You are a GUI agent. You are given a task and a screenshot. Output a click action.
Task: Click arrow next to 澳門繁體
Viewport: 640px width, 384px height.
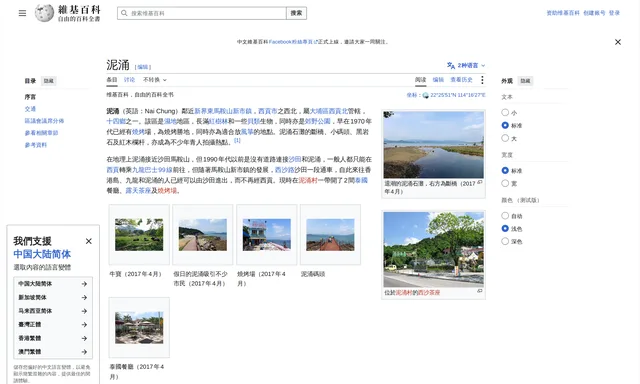(x=84, y=352)
